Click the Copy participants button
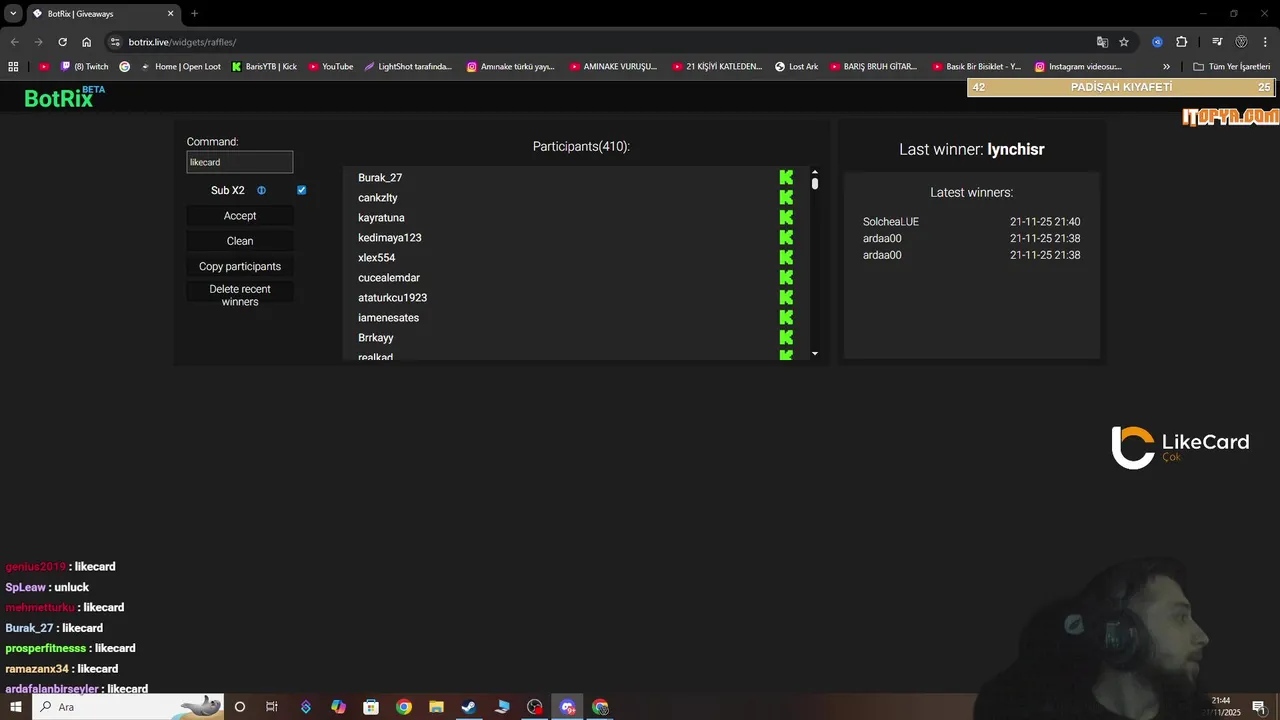Viewport: 1280px width, 720px height. pos(240,267)
